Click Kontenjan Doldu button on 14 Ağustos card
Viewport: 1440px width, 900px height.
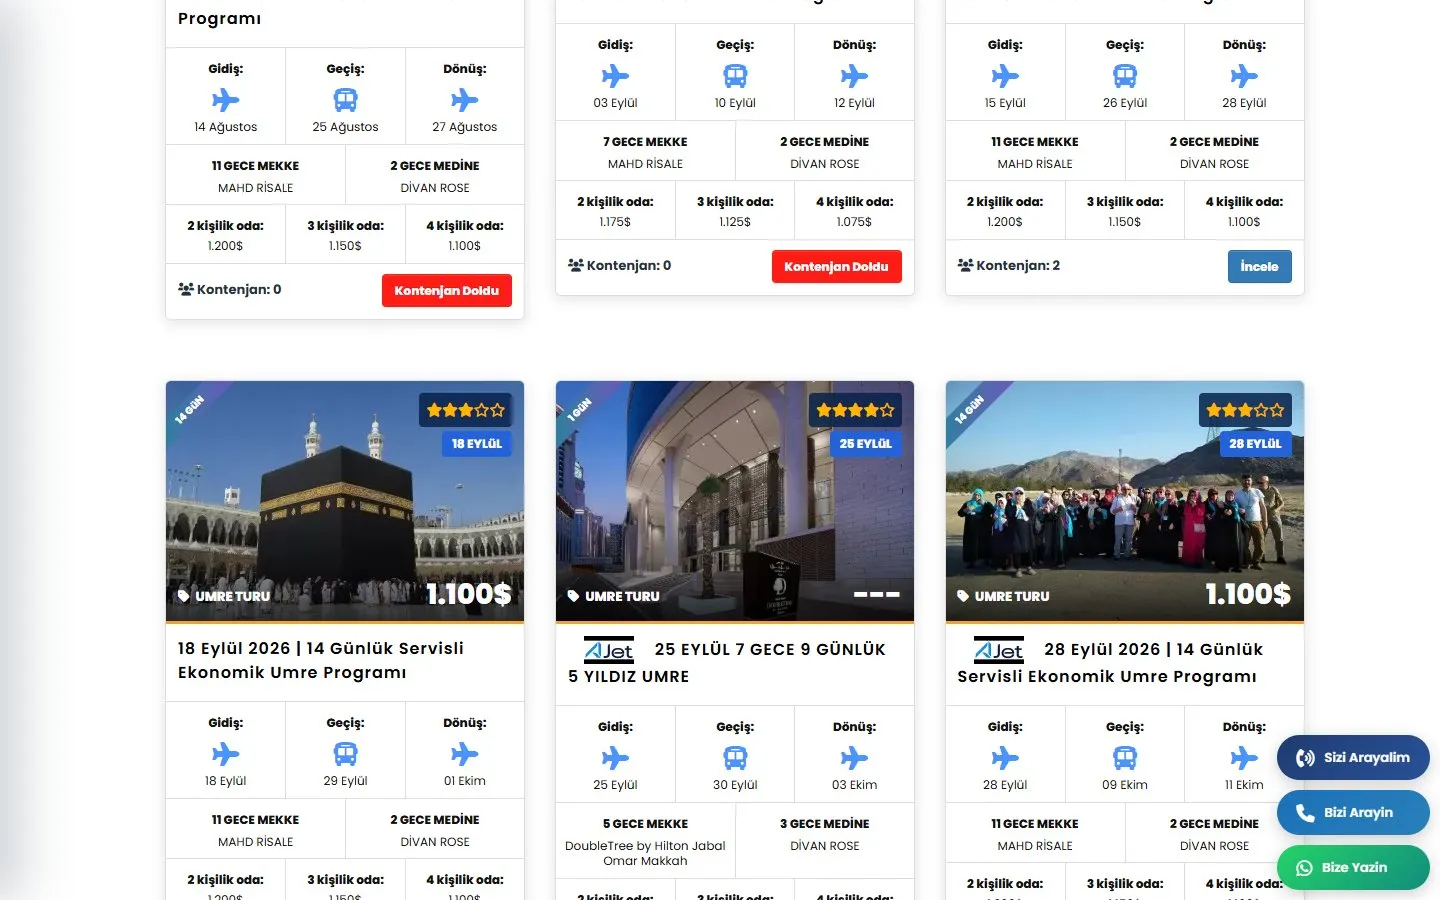447,290
